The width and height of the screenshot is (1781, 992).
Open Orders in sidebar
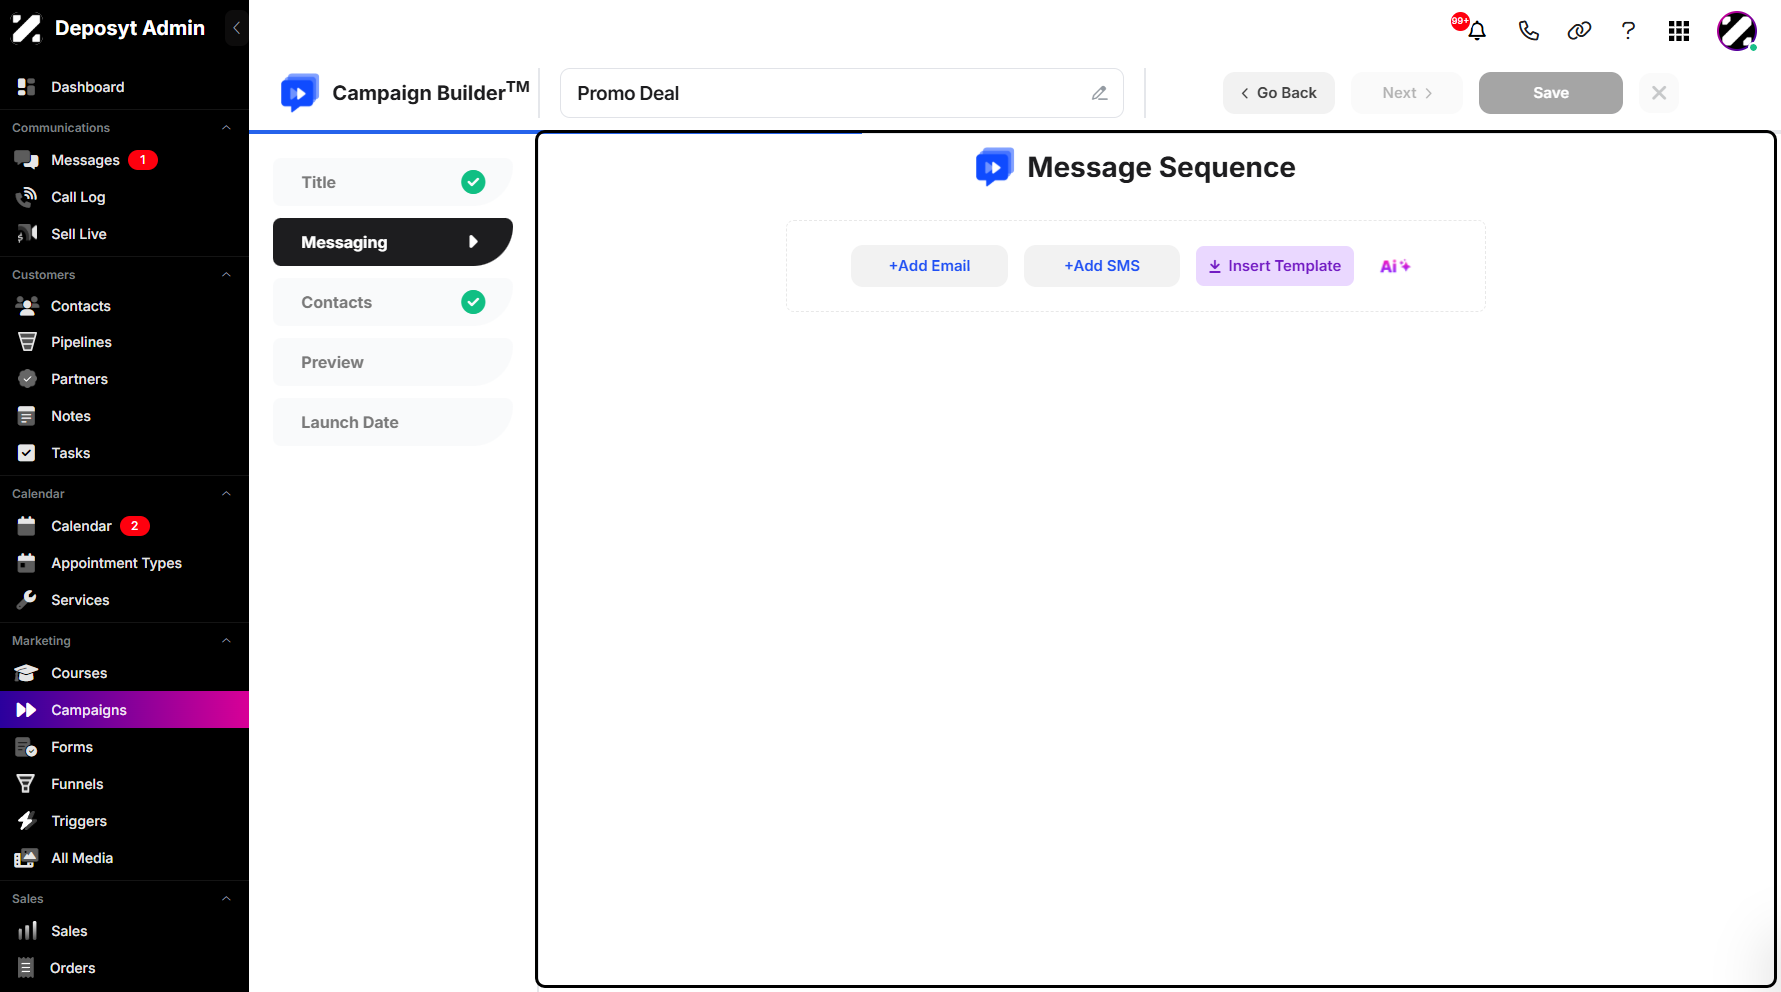124,968
